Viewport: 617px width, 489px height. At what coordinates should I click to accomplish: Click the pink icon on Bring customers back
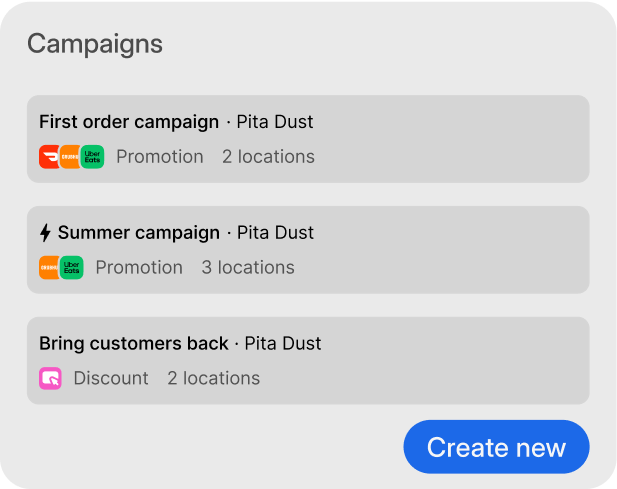click(50, 379)
